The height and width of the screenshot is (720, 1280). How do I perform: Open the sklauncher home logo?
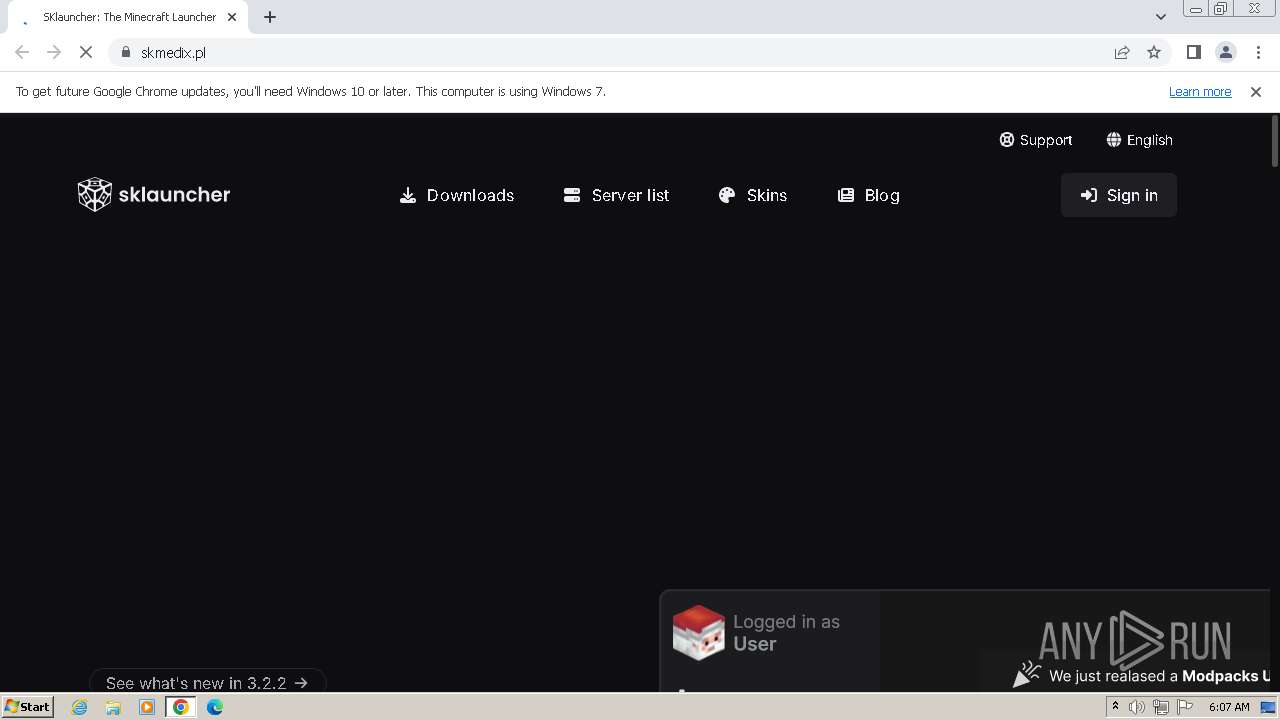154,195
